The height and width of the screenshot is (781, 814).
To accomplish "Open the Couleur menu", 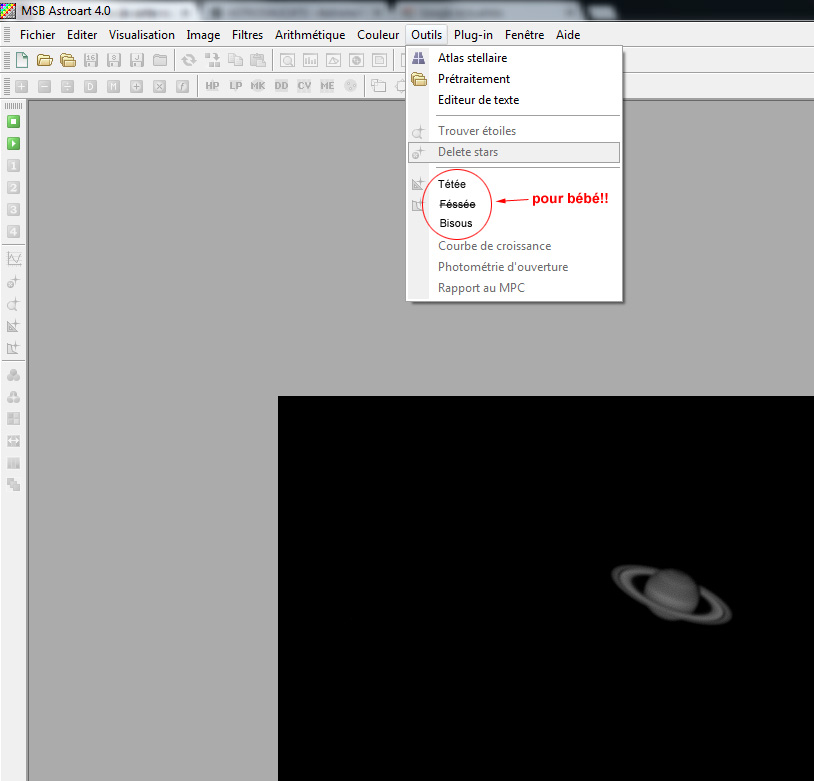I will (378, 34).
